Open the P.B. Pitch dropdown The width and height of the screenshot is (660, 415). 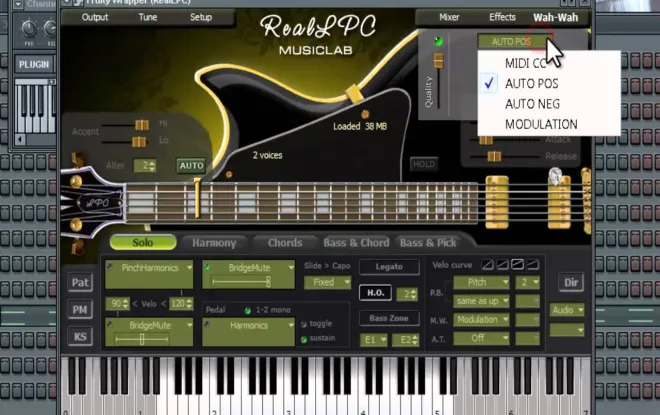point(481,282)
